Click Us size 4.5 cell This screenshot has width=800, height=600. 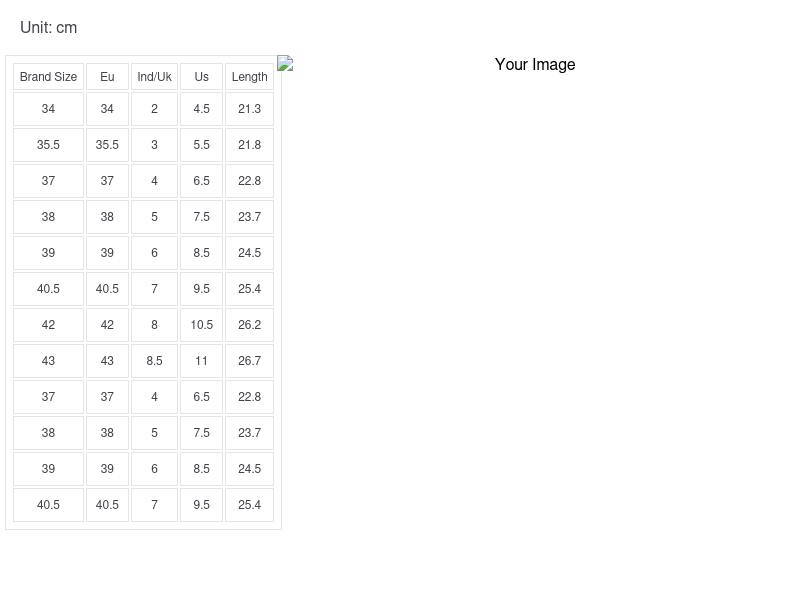coord(201,109)
